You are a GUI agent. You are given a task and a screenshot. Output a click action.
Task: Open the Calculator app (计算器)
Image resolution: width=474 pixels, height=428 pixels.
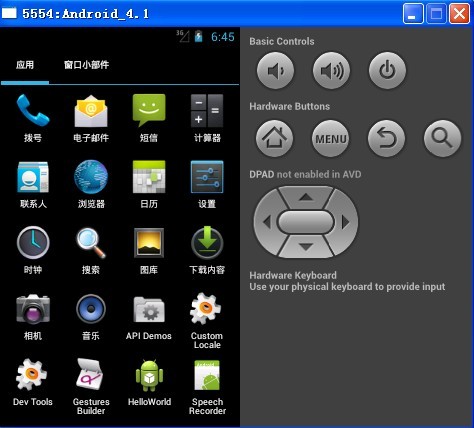207,118
